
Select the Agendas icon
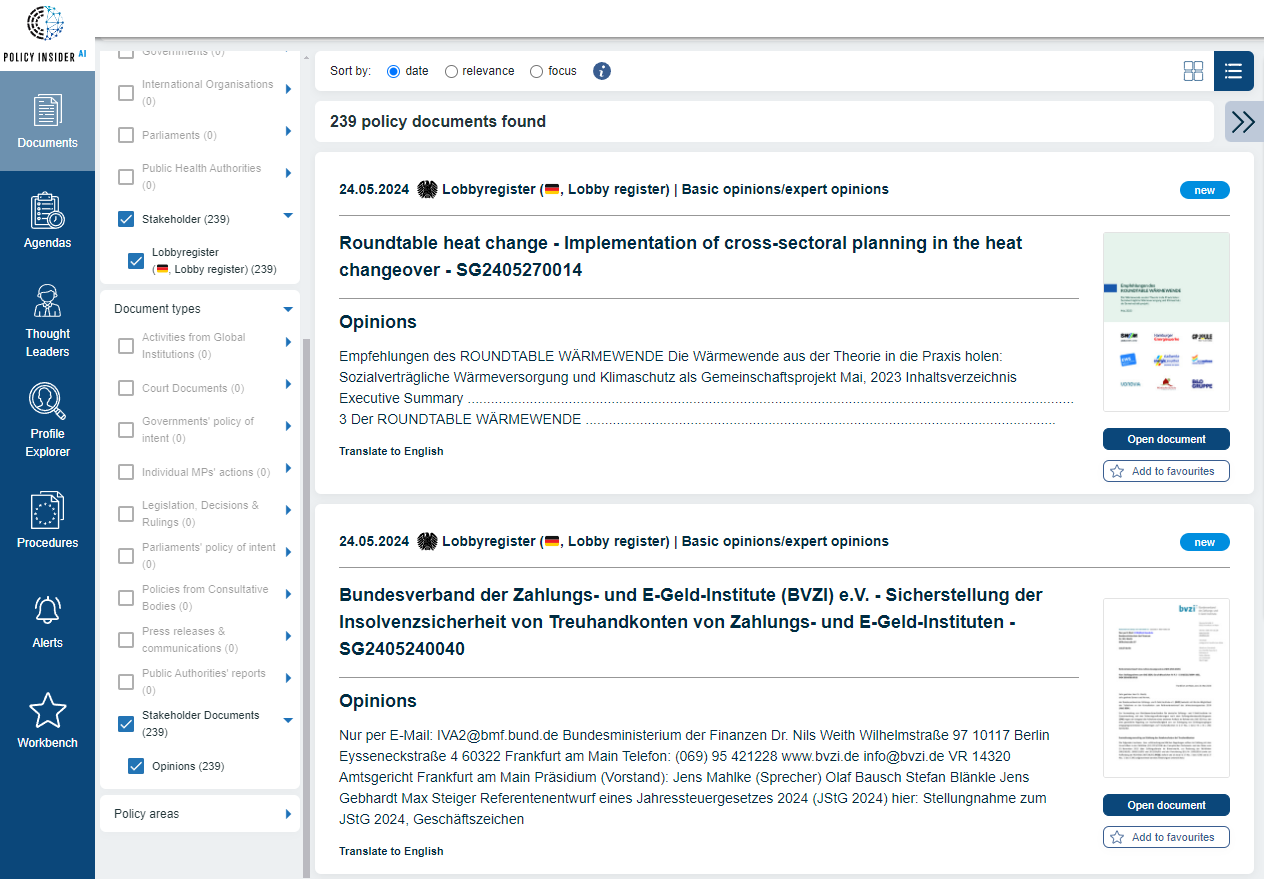[x=47, y=220]
